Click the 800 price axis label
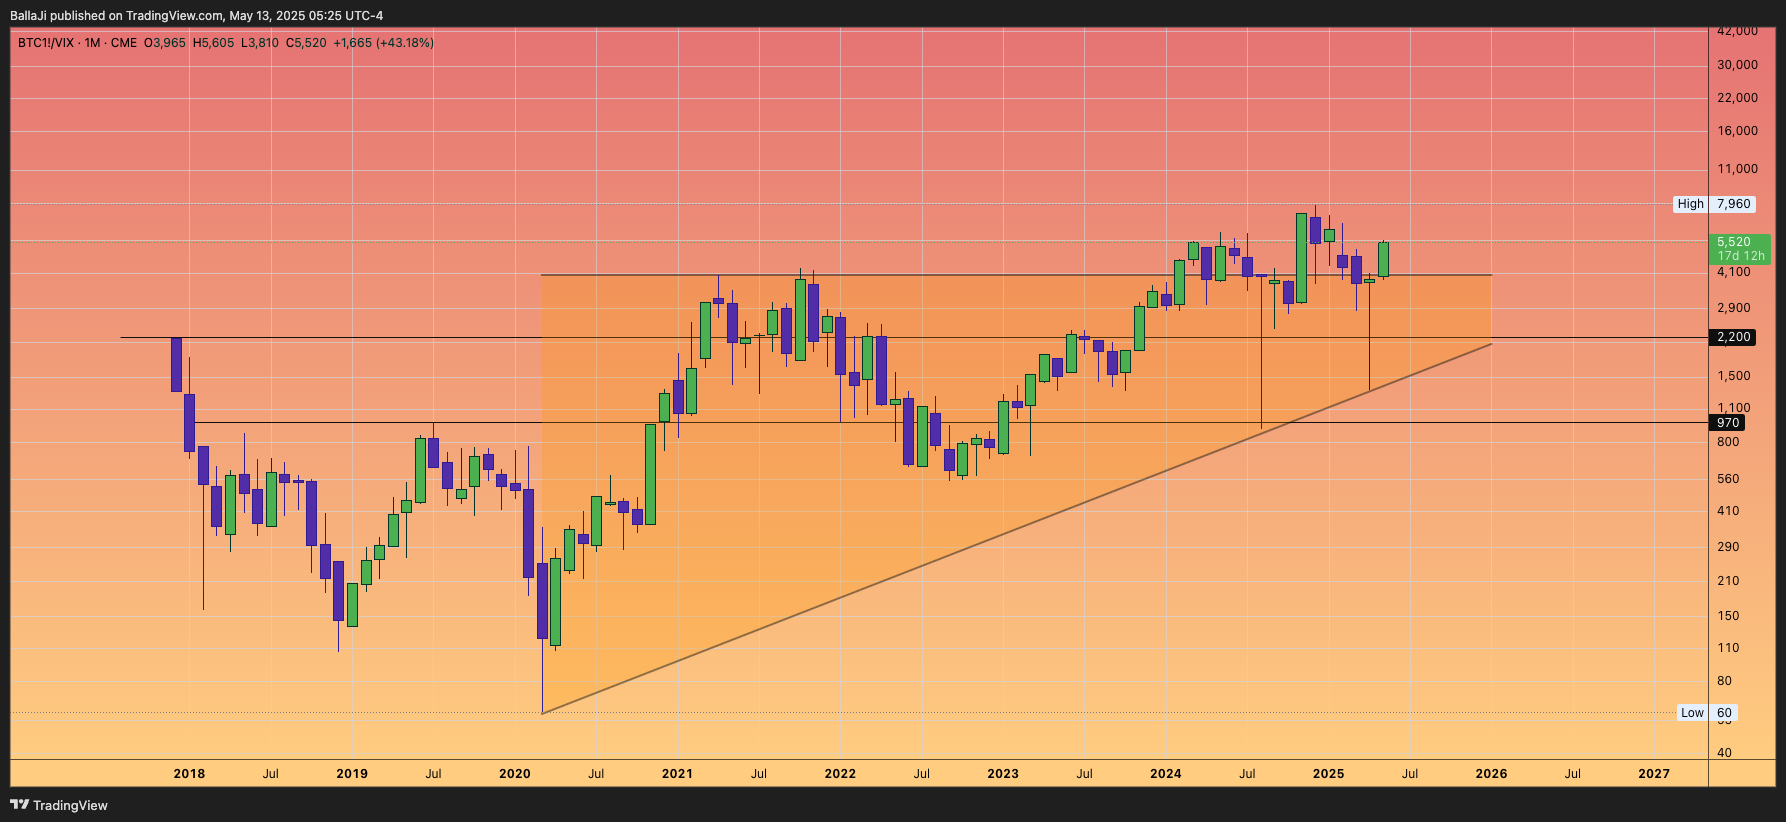The height and width of the screenshot is (822, 1786). tap(1728, 442)
